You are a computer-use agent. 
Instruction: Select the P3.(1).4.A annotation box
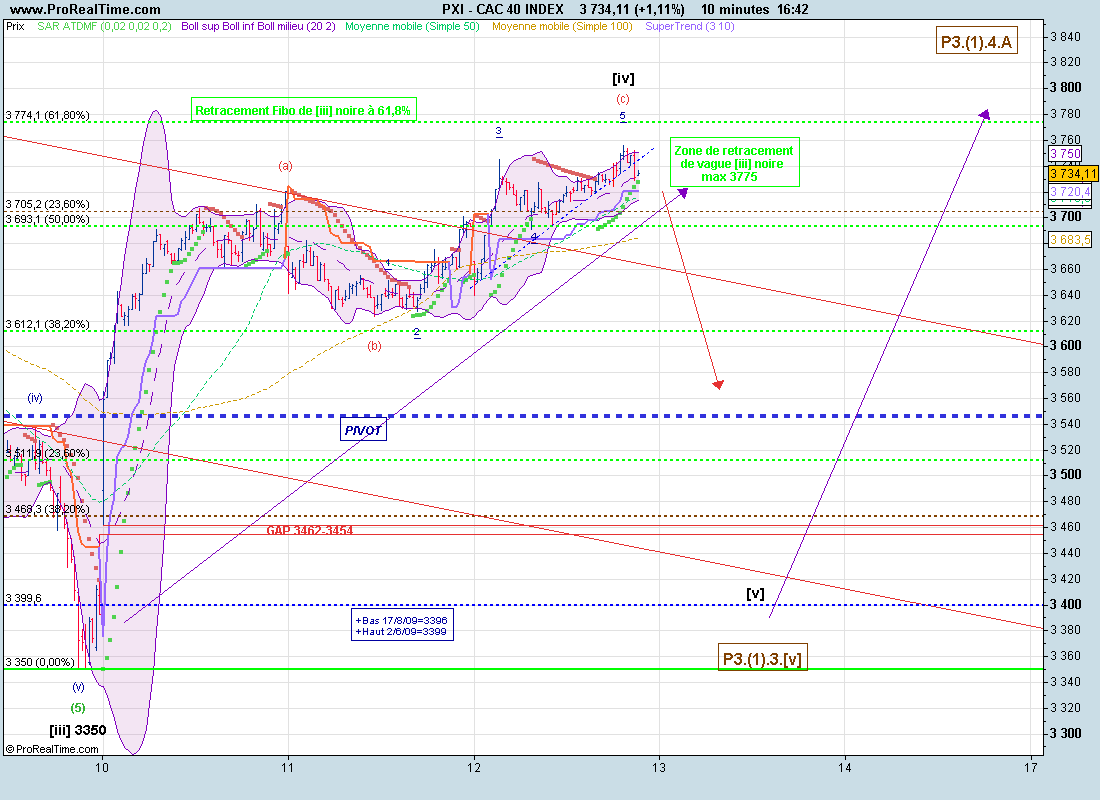coord(977,41)
